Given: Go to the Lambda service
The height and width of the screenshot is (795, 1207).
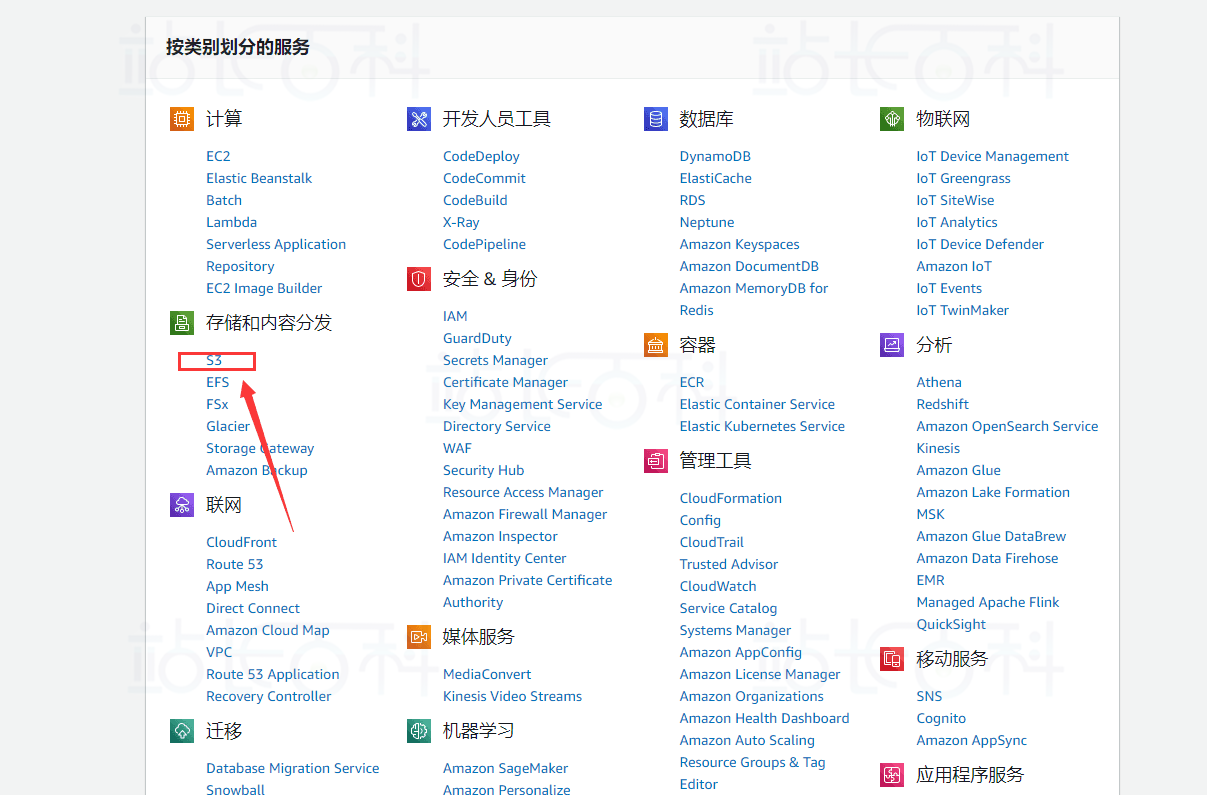Looking at the screenshot, I should [231, 222].
